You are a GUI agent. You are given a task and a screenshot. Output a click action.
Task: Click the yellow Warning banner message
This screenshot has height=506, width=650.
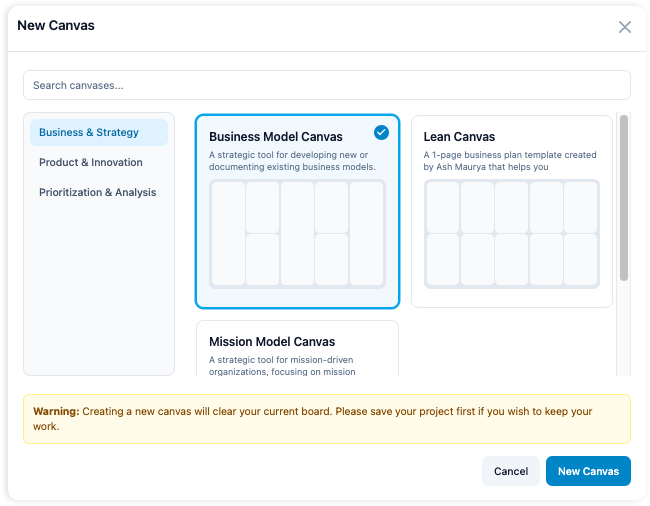[x=326, y=419]
